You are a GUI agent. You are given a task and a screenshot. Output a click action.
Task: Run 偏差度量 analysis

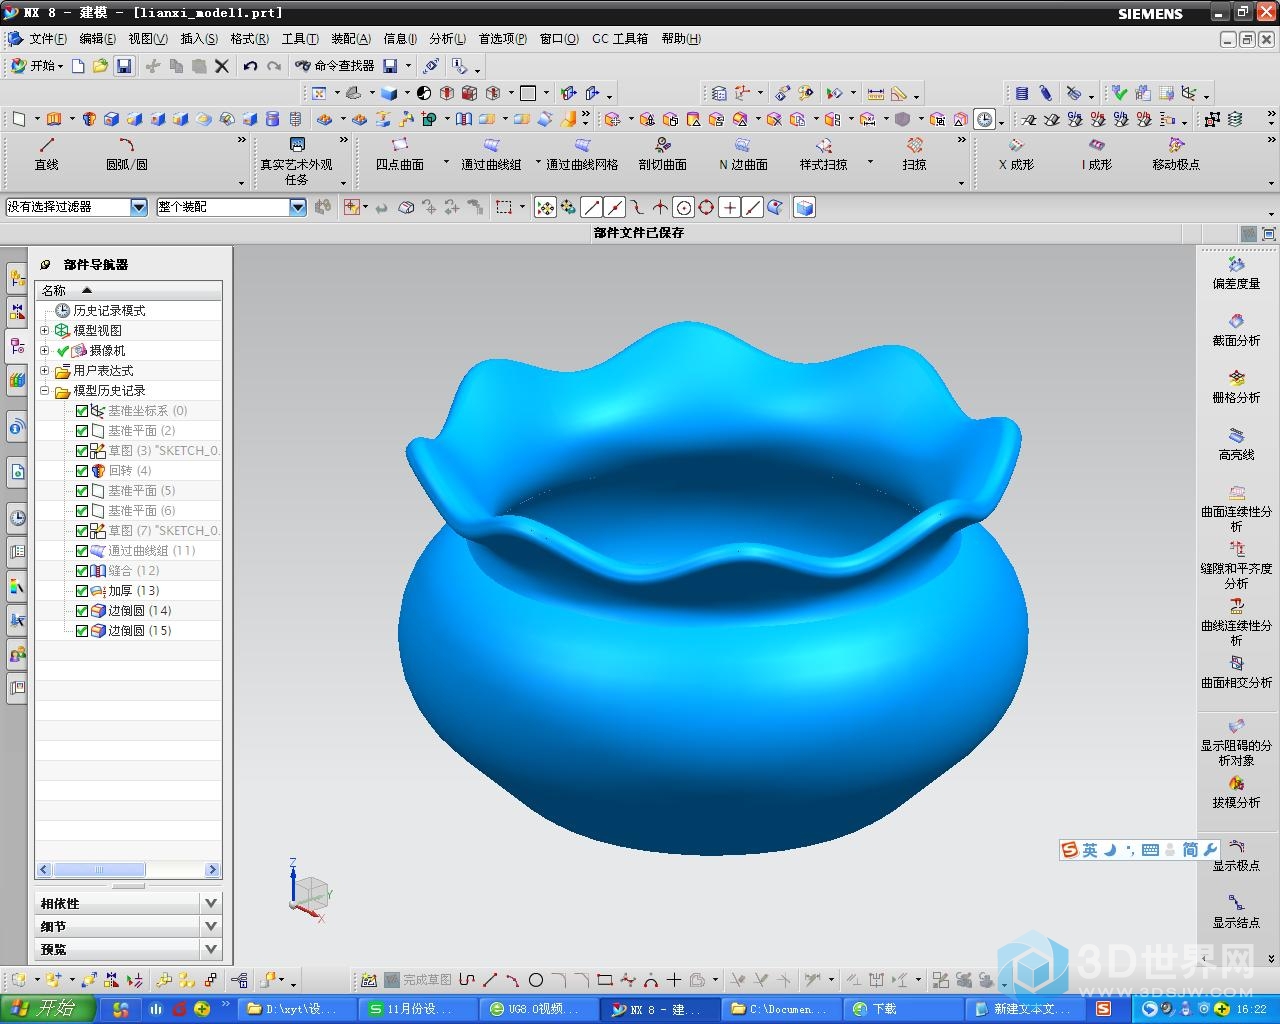[x=1236, y=273]
